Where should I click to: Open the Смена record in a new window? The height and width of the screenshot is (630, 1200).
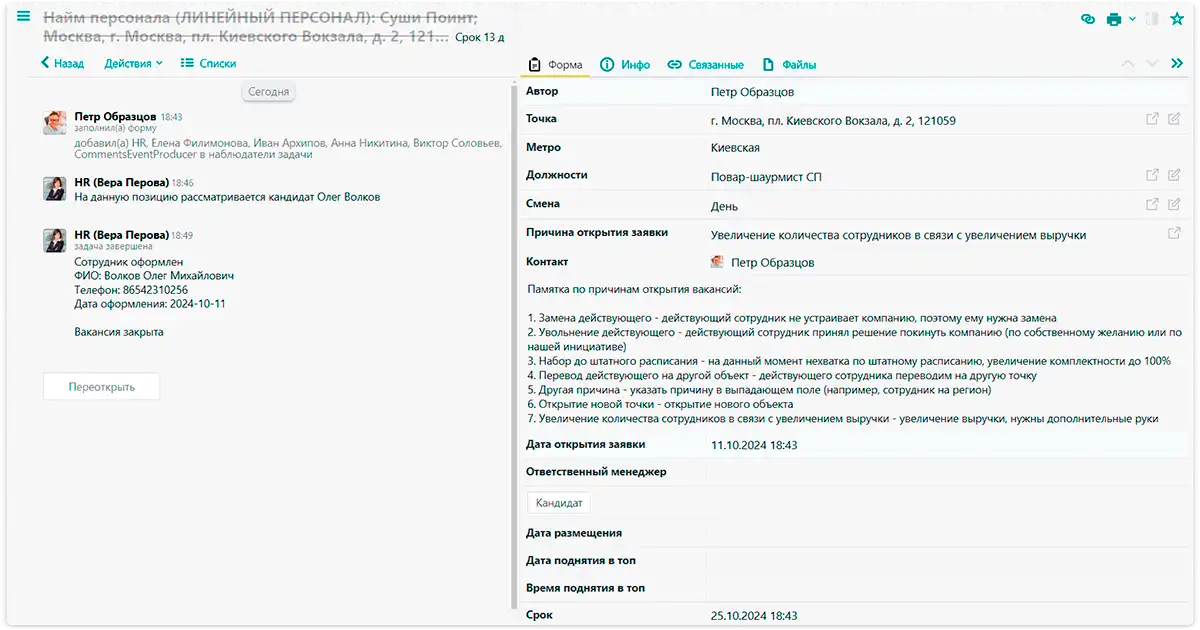point(1152,204)
